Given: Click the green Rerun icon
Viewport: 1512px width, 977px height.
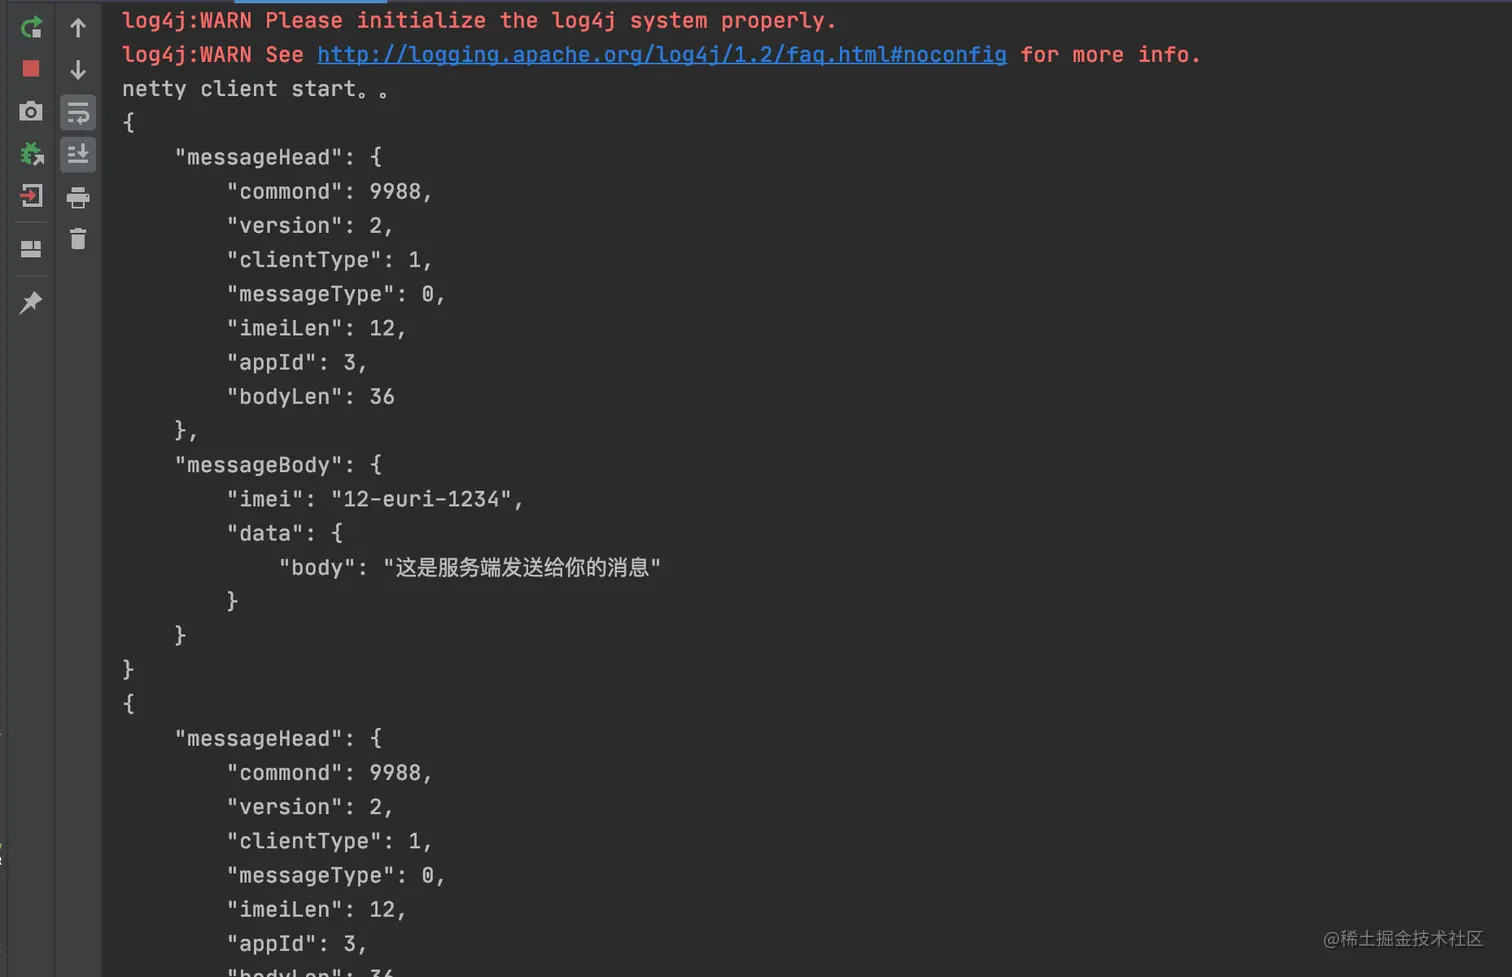Looking at the screenshot, I should (31, 27).
